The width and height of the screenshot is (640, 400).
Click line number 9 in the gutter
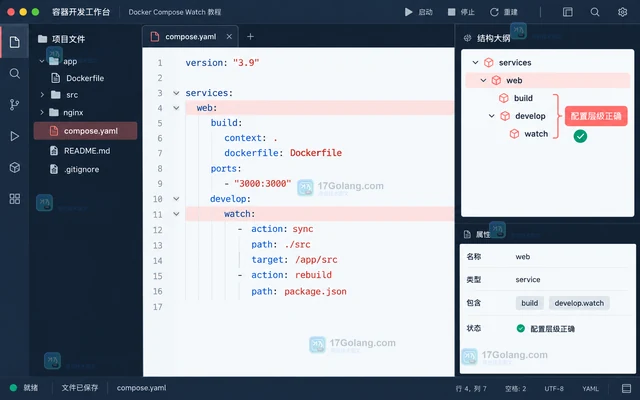160,184
